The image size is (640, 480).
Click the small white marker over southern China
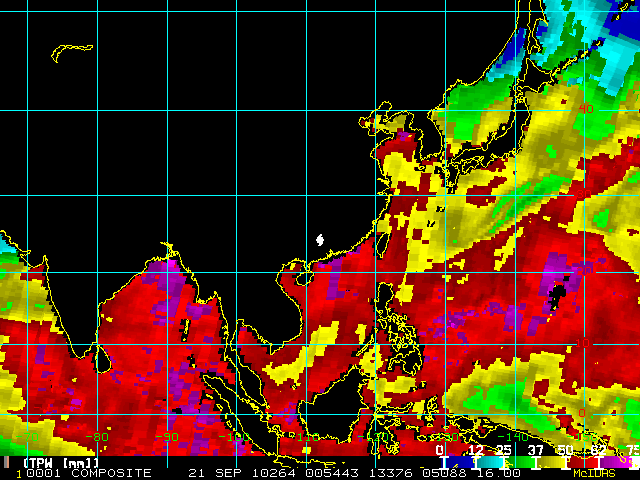(320, 240)
